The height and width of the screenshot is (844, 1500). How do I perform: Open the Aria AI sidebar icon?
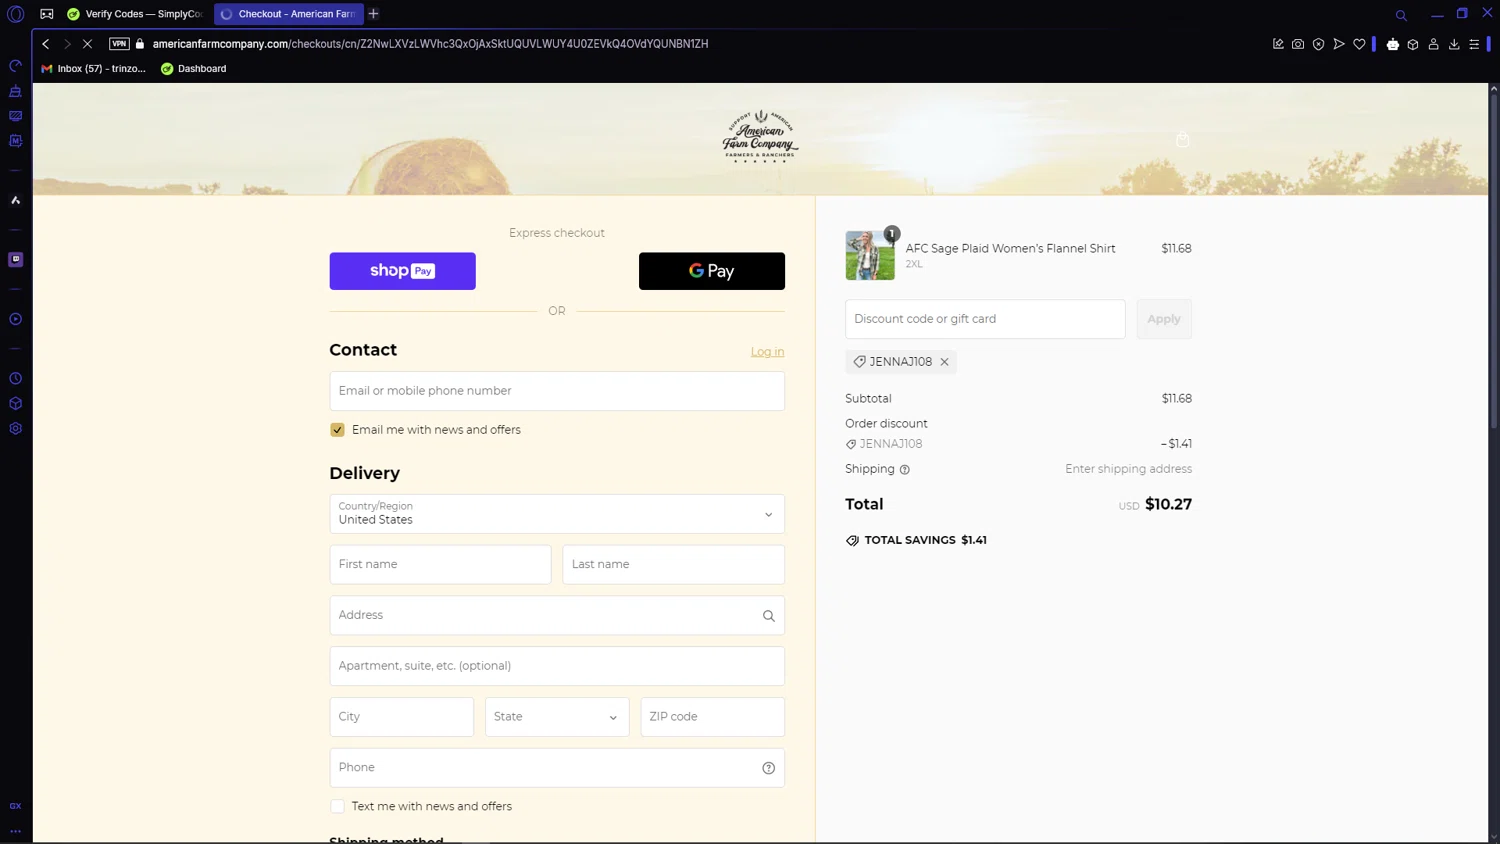tap(15, 200)
